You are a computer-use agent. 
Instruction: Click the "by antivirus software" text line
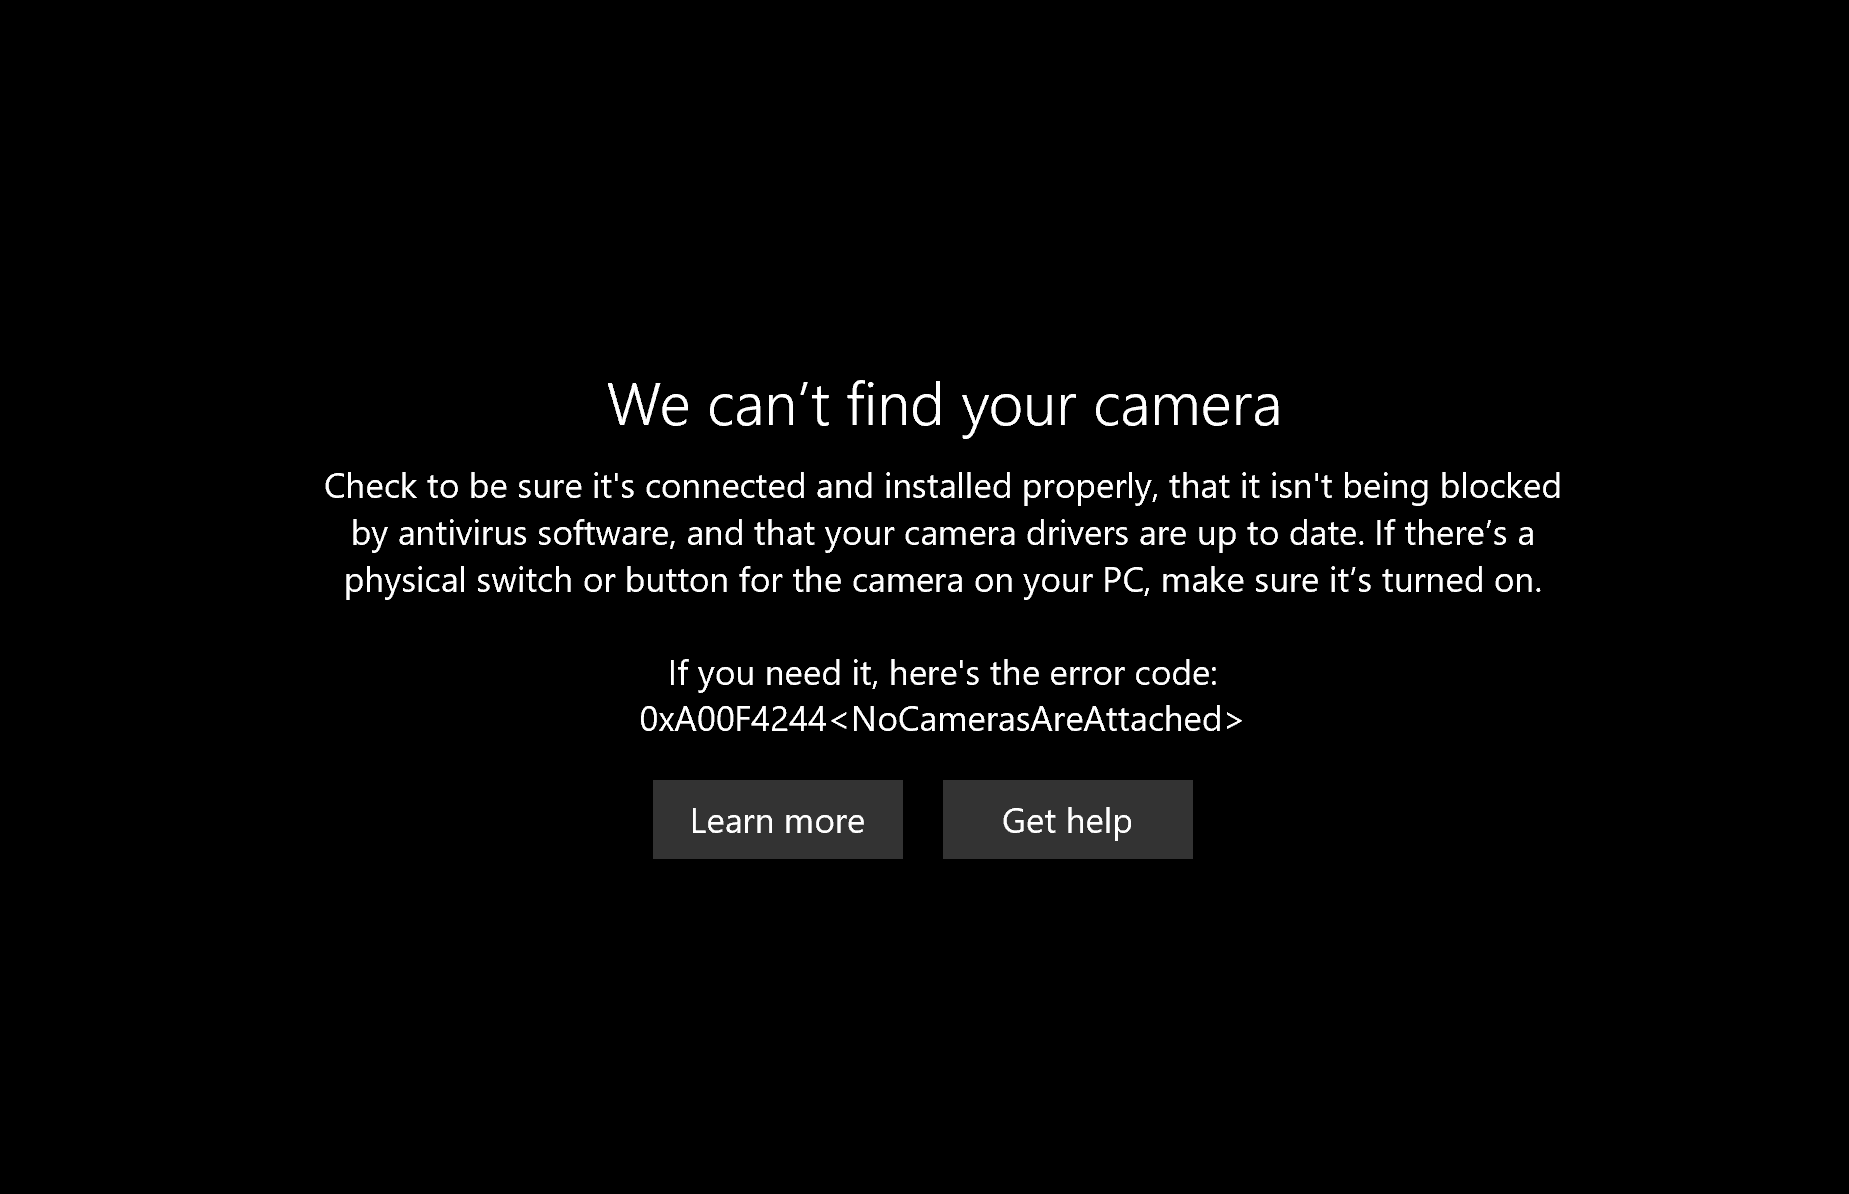[942, 533]
